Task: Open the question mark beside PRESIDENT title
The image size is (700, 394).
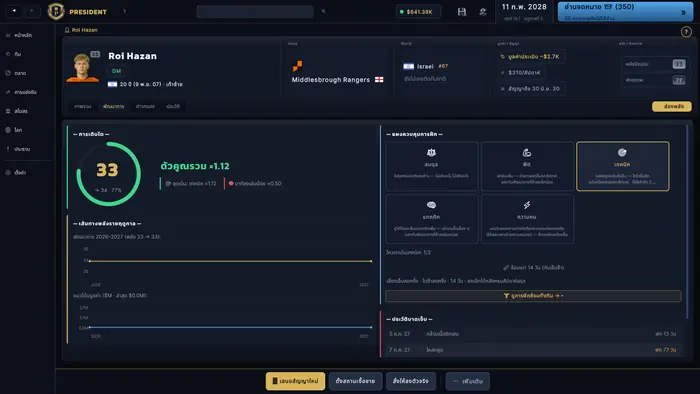Action: pos(124,12)
